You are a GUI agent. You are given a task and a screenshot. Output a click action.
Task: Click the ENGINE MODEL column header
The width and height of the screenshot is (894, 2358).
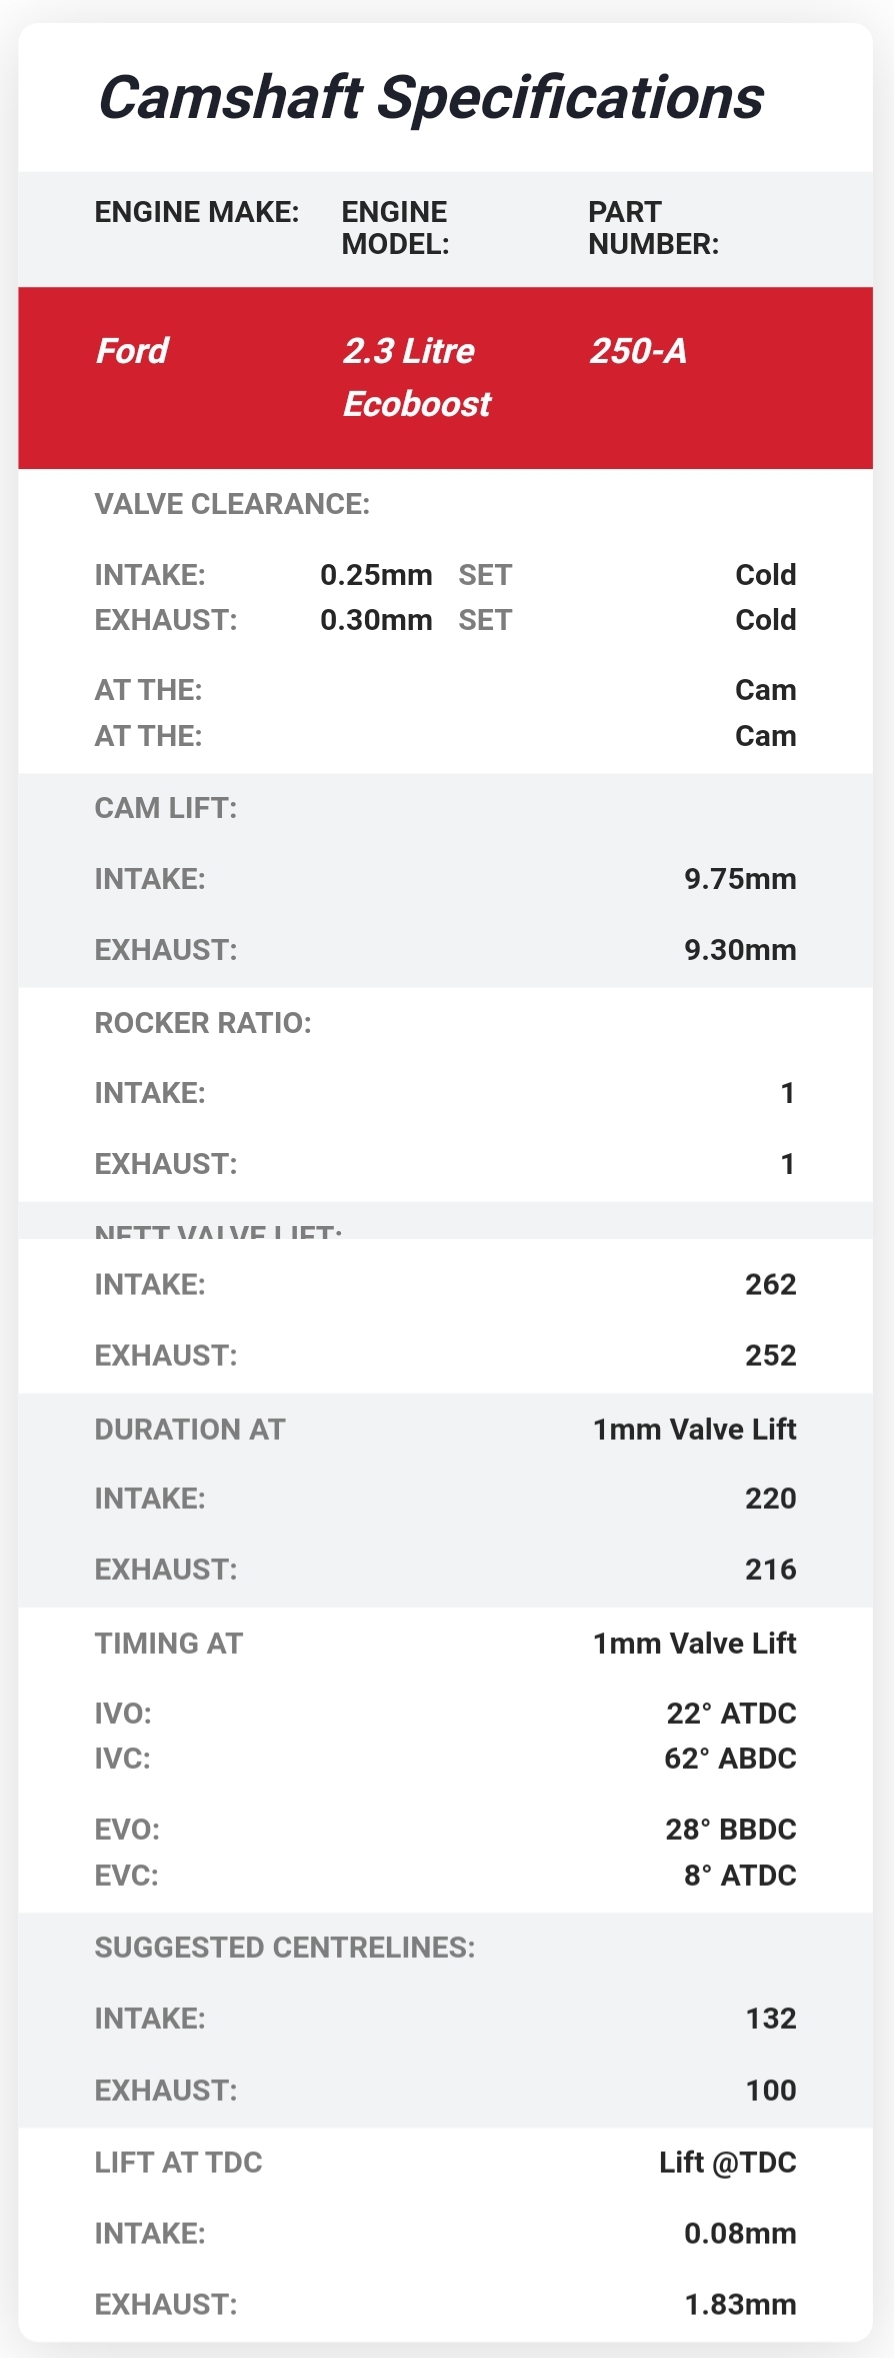395,228
